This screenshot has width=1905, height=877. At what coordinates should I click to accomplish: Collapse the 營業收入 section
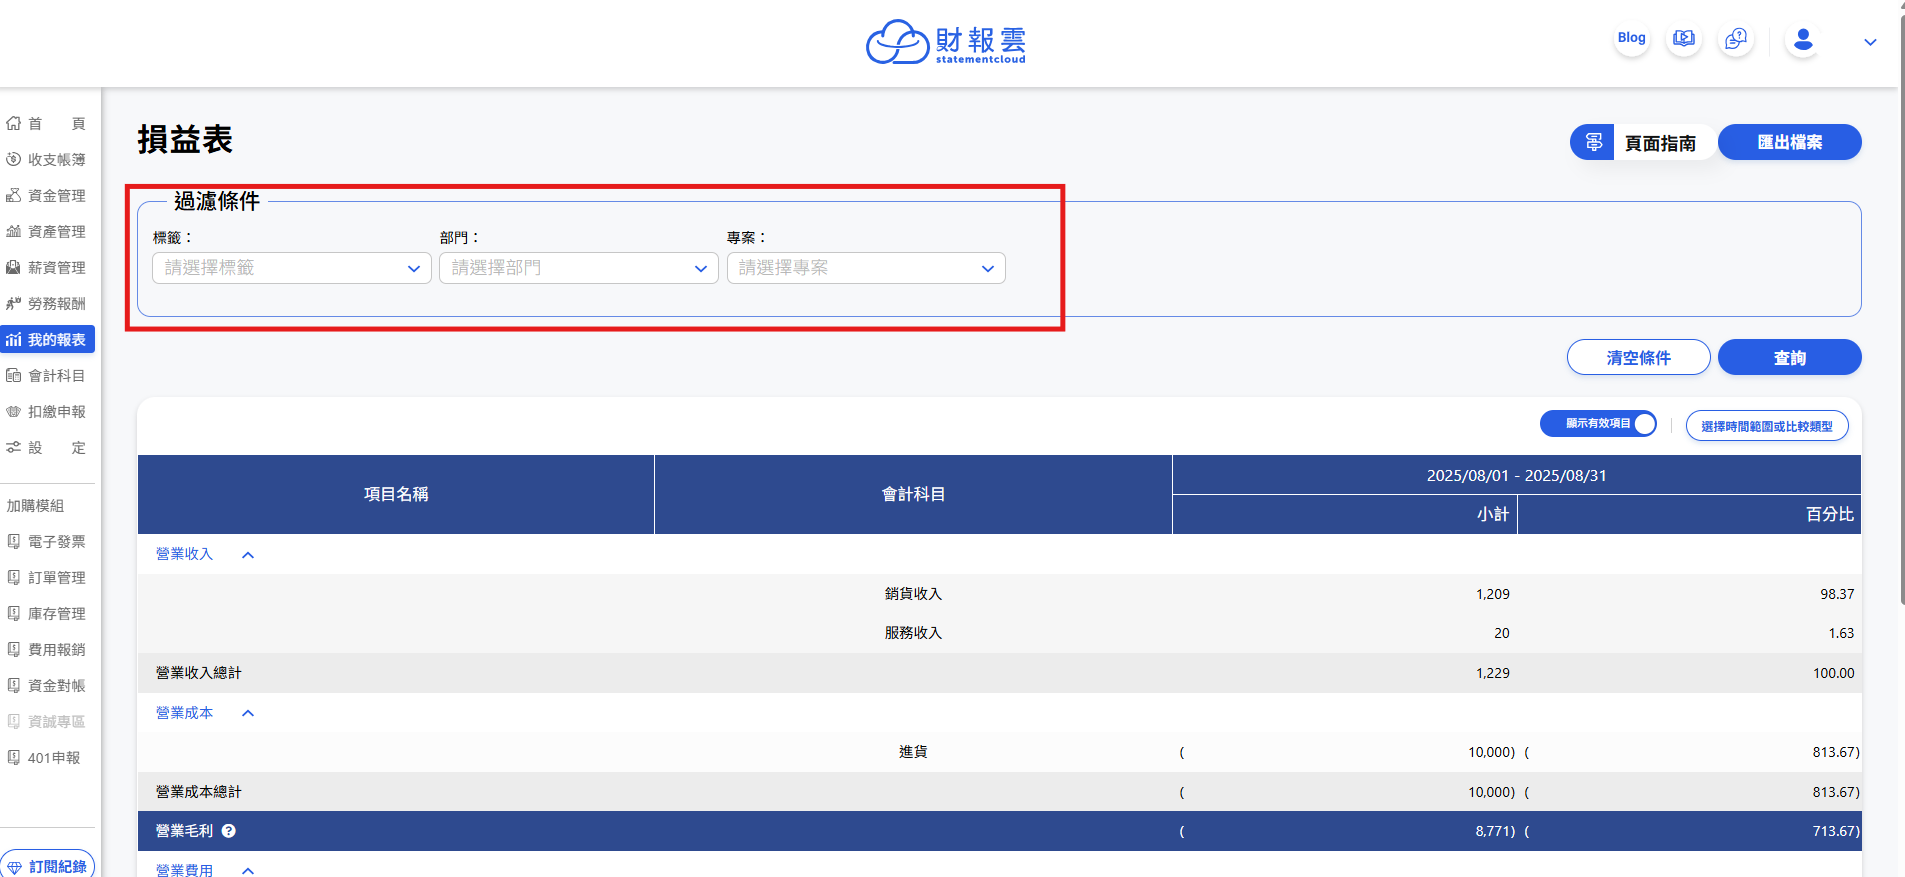248,555
